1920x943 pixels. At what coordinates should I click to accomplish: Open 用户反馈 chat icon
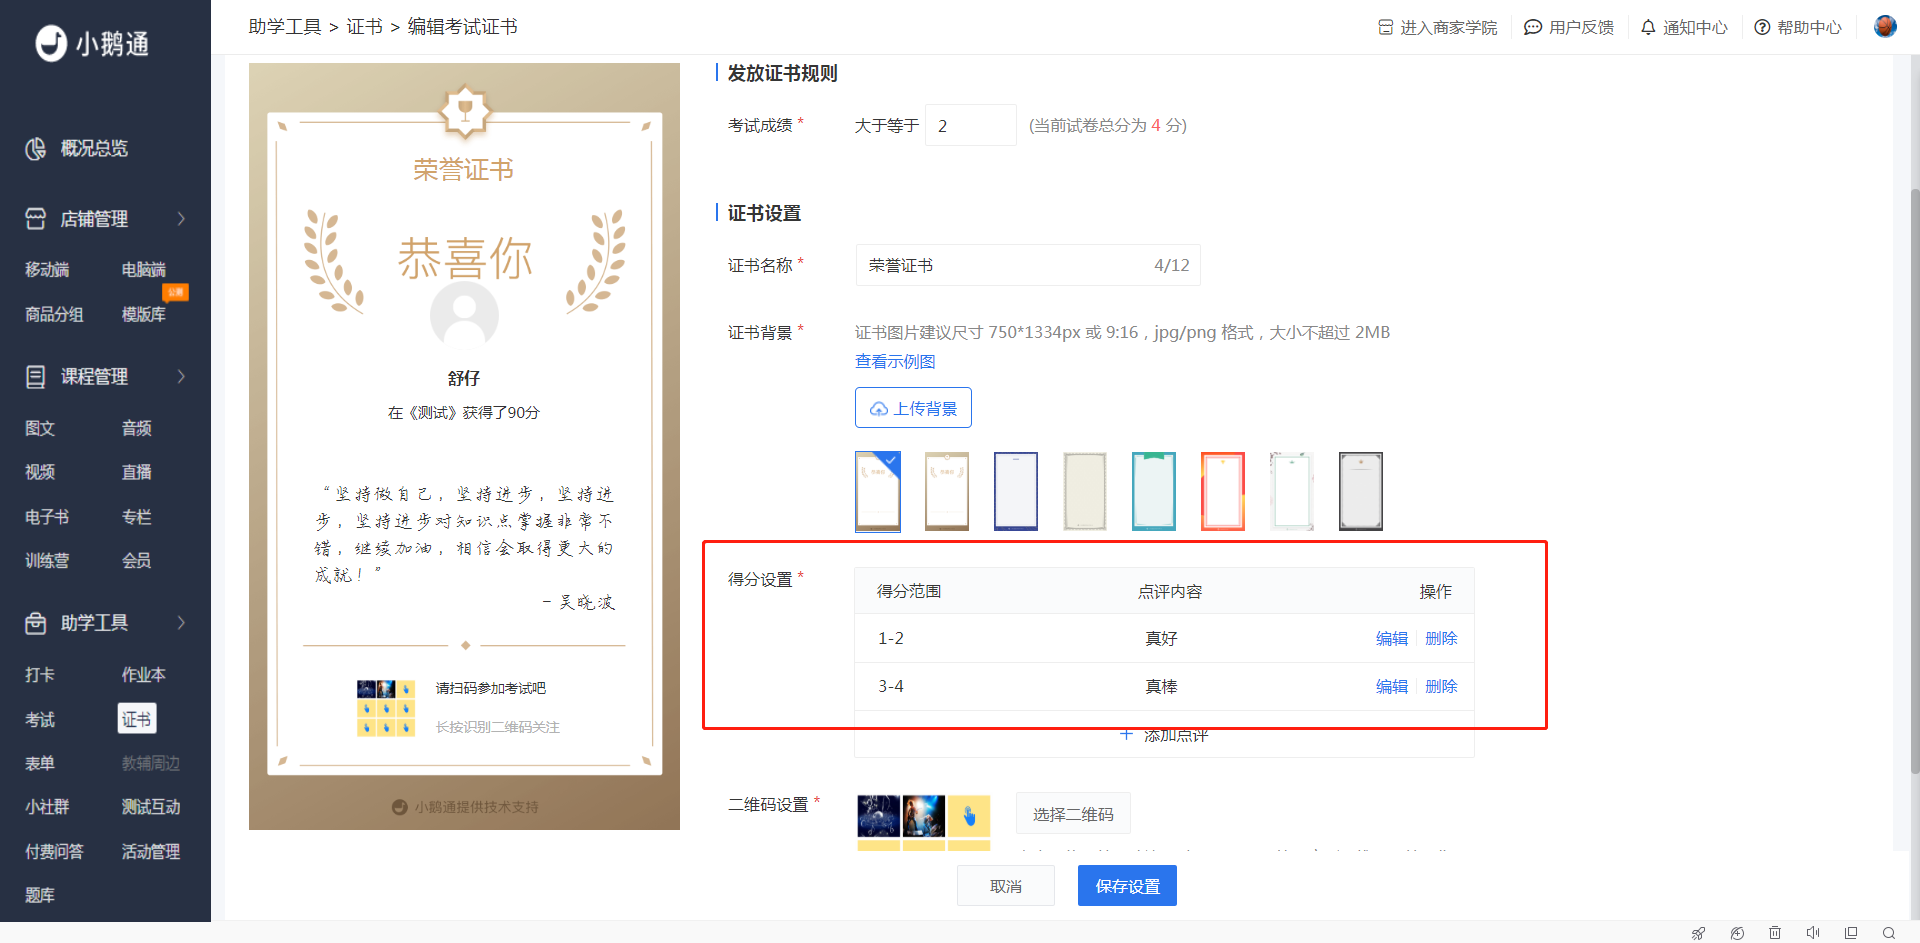1532,27
